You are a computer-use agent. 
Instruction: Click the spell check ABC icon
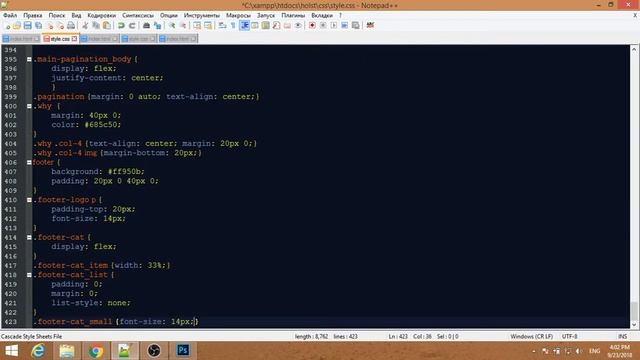[370, 25]
